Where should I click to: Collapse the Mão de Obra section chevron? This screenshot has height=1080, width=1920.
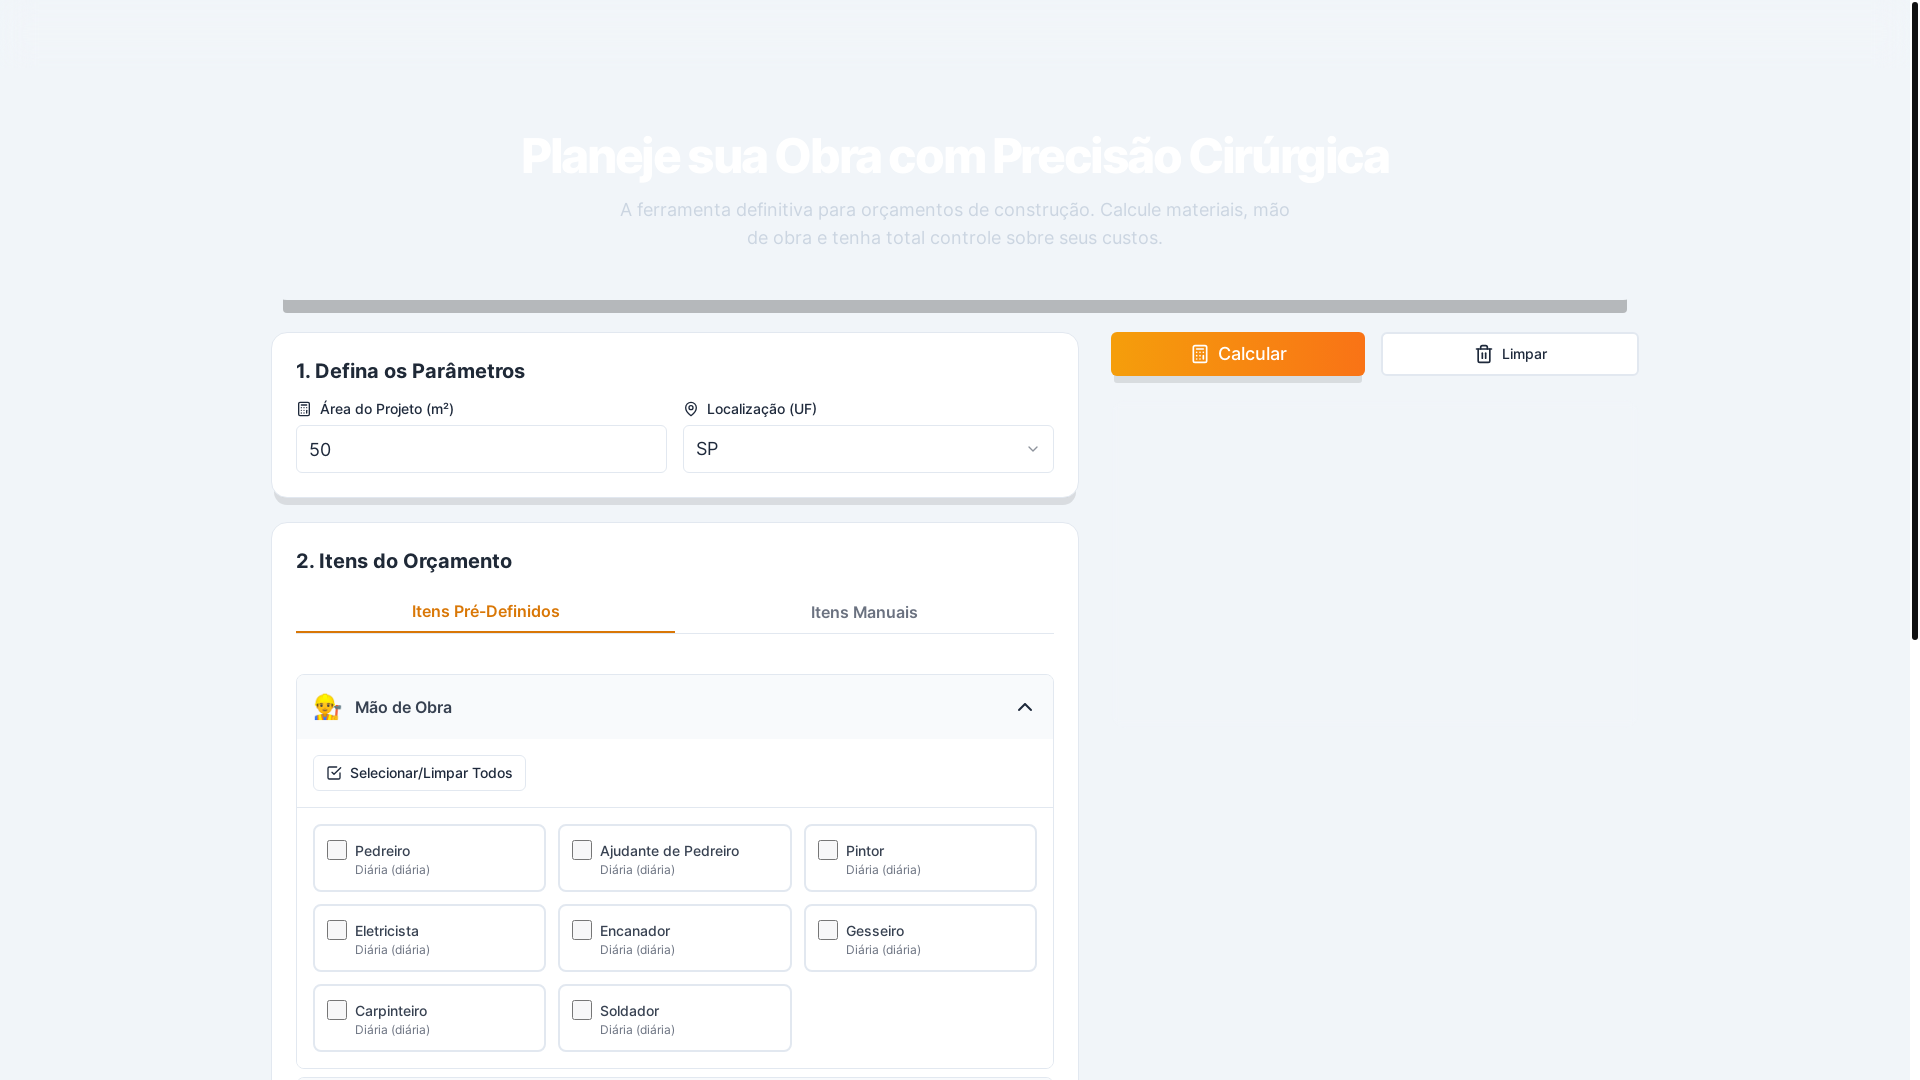tap(1025, 707)
